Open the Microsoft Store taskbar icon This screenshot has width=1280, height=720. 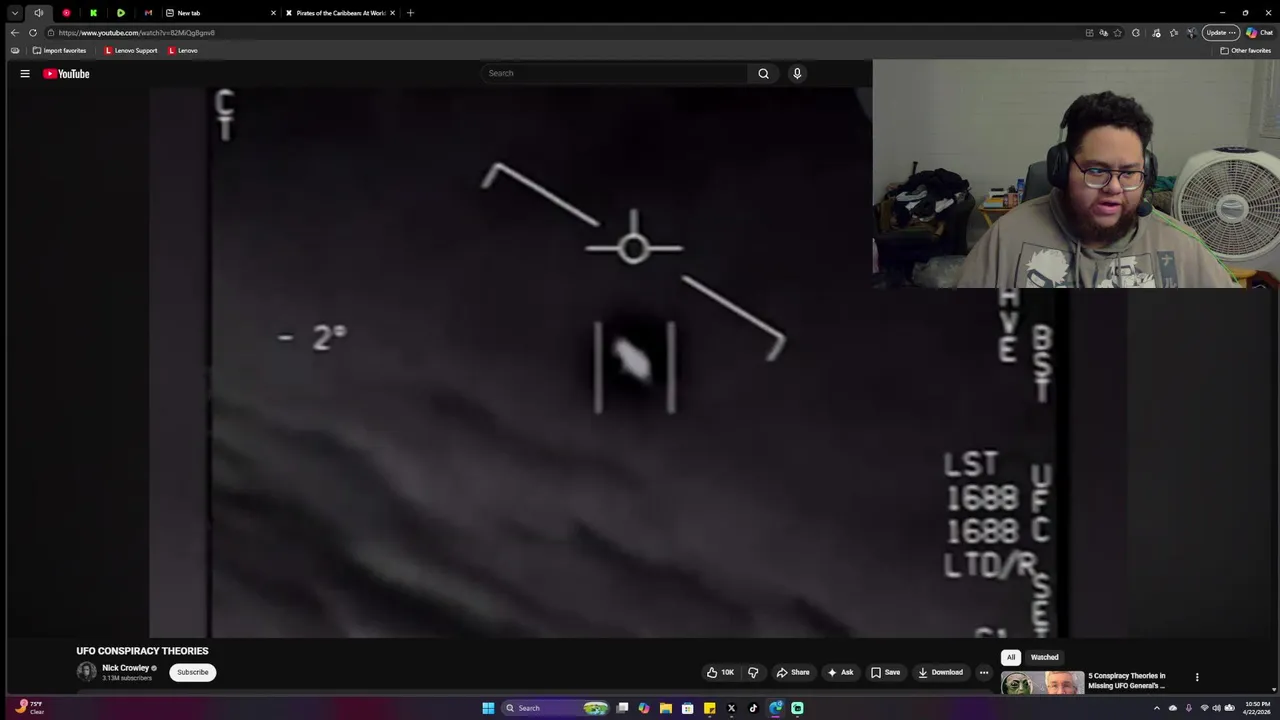[x=687, y=708]
